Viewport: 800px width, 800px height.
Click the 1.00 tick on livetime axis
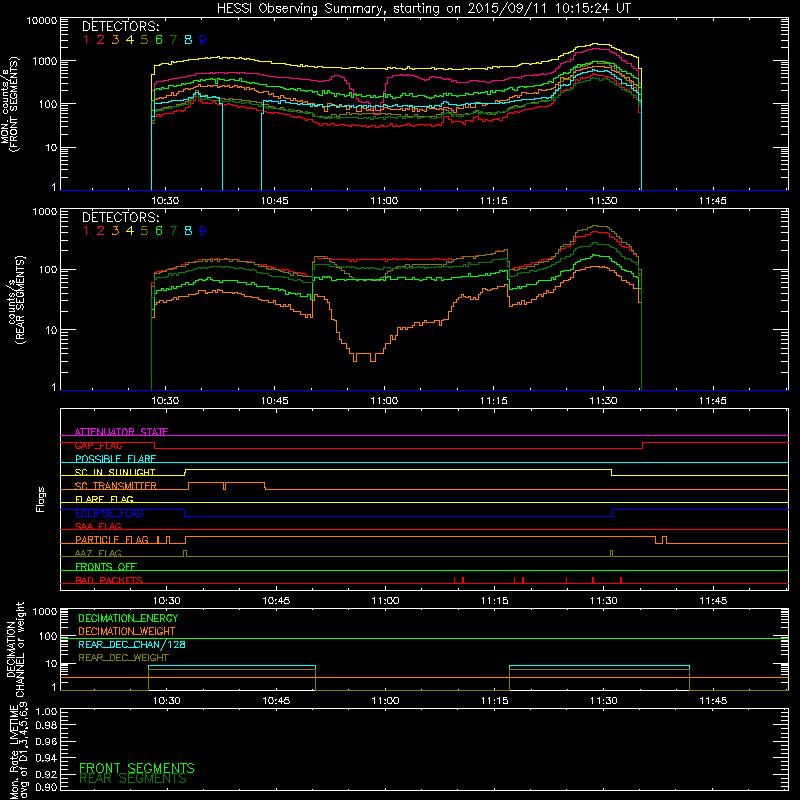tap(46, 712)
